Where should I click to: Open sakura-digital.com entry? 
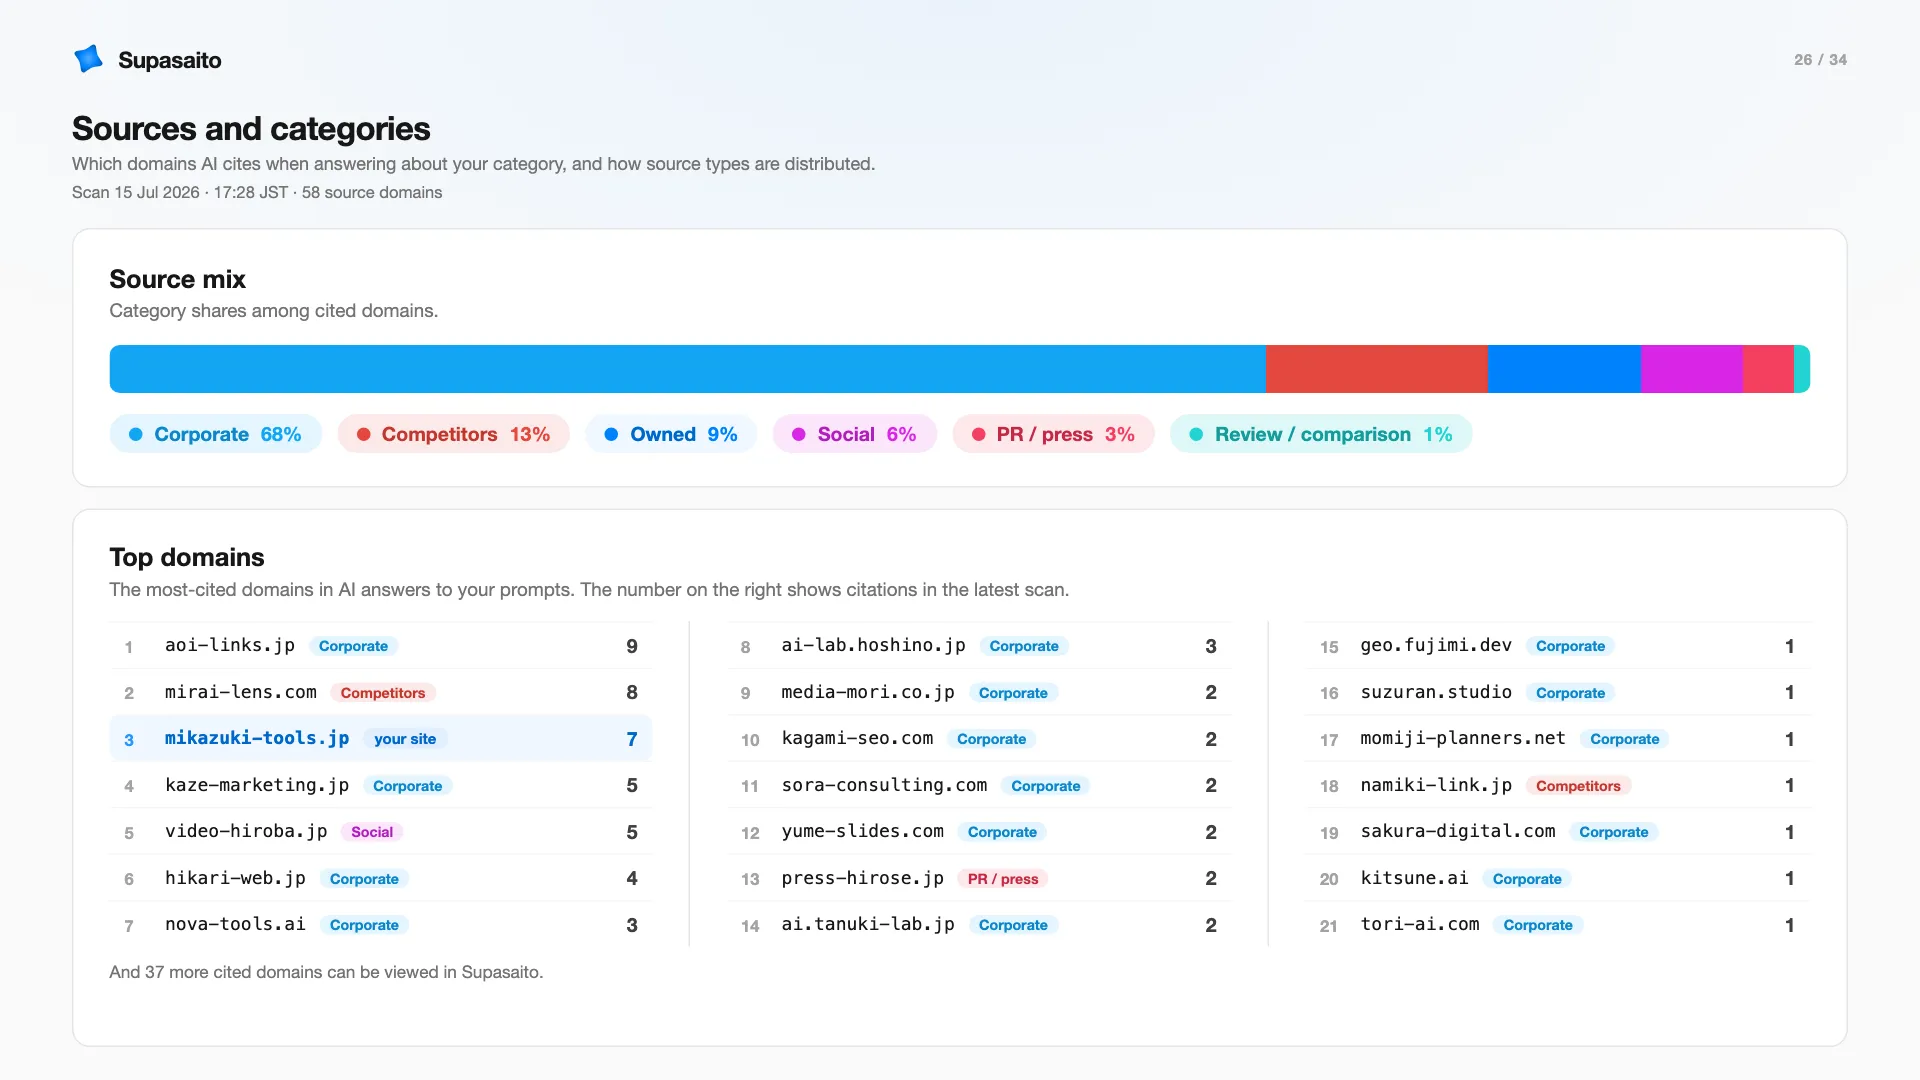[x=1557, y=832]
